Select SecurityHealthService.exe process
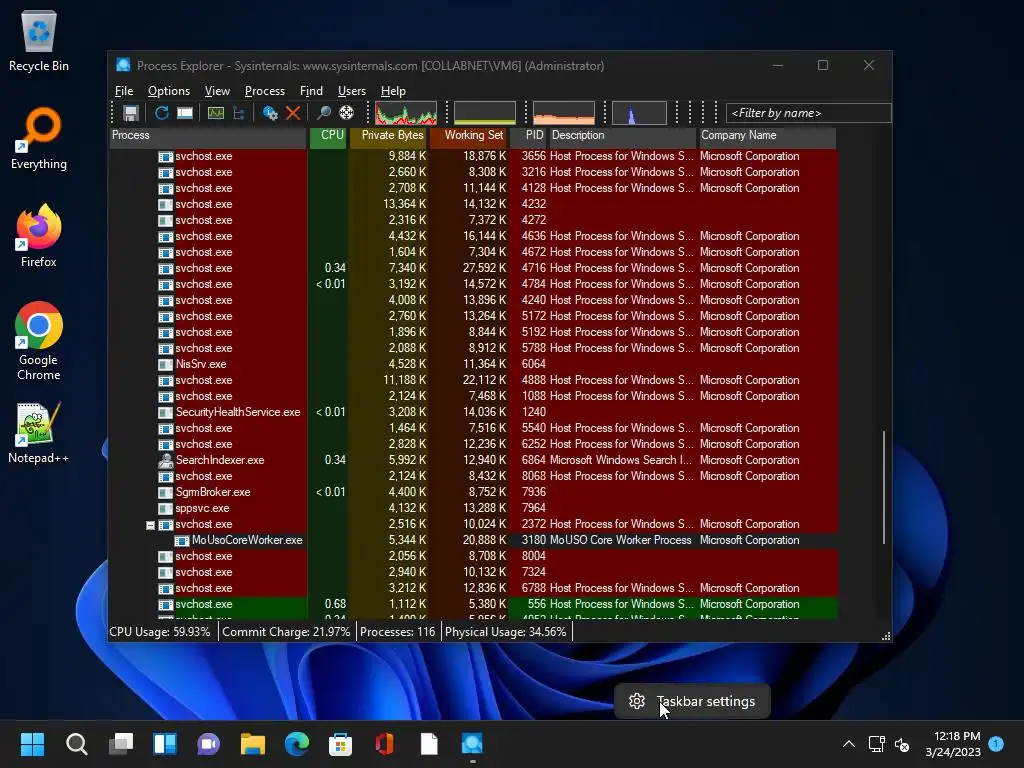The width and height of the screenshot is (1024, 768). point(473,412)
